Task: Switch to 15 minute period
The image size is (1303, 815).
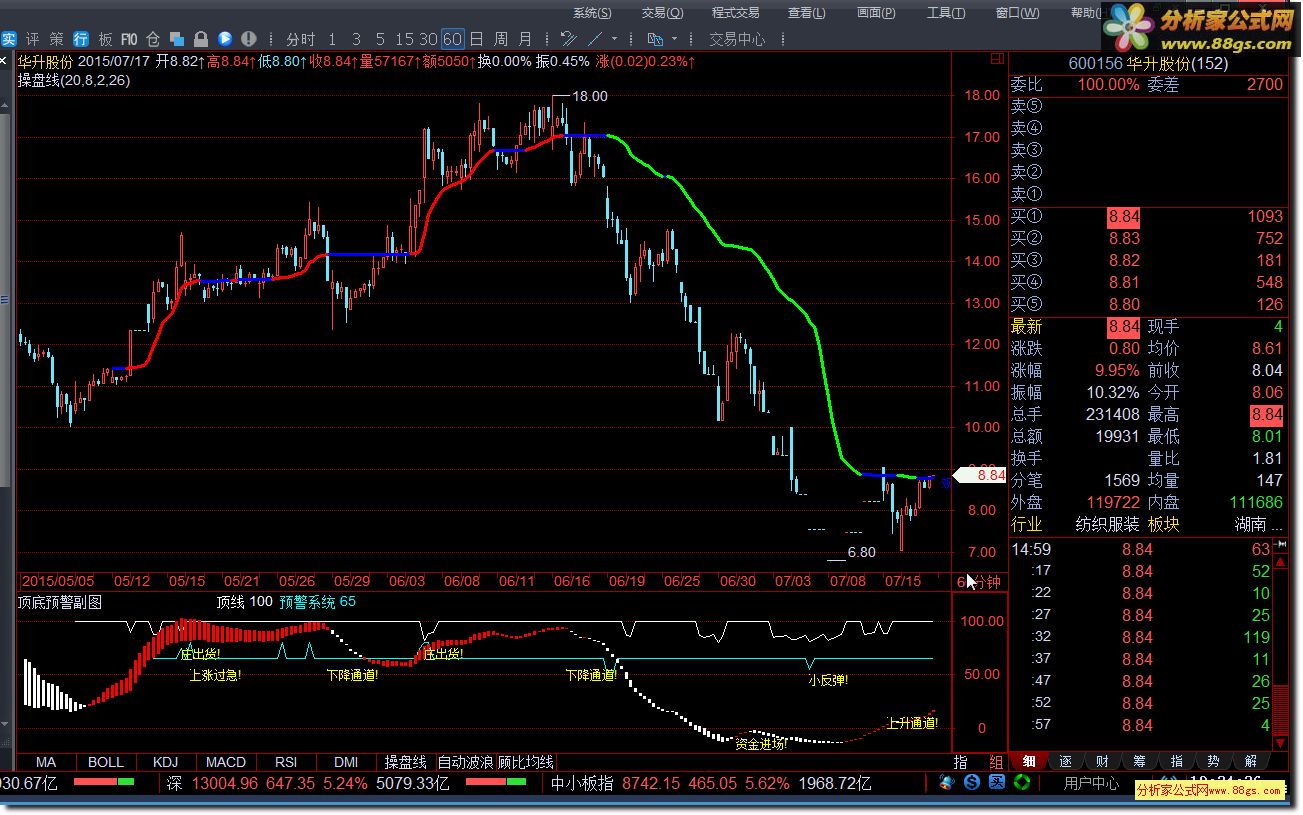Action: tap(404, 39)
